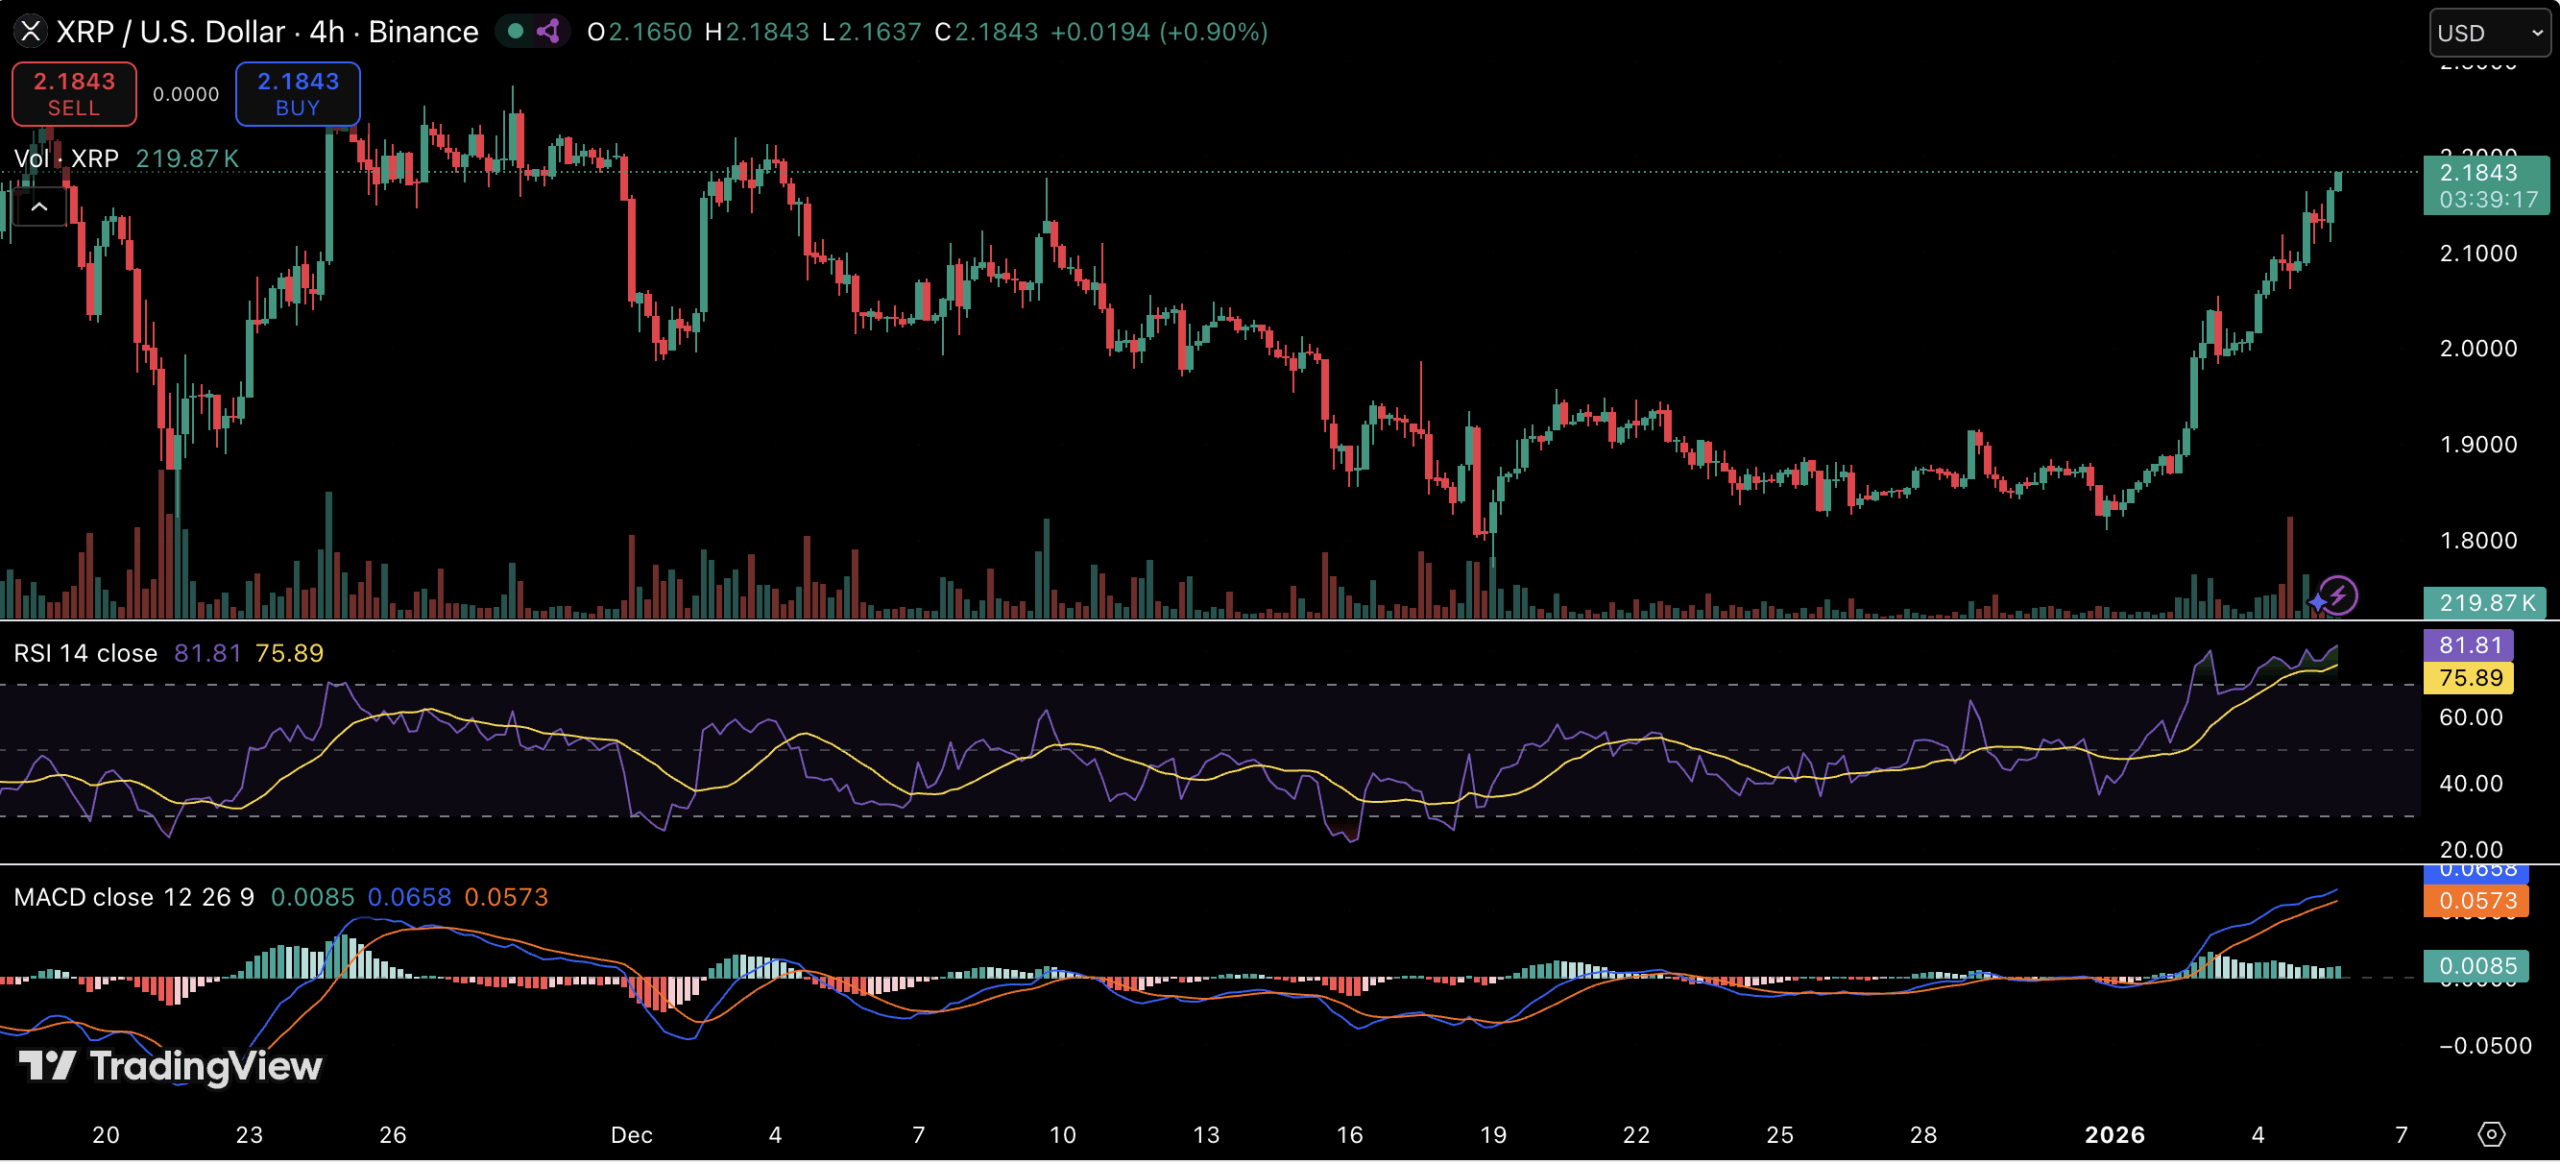2560x1164 pixels.
Task: Click the orange 0.0573 MACD signal tag
Action: (x=2476, y=901)
